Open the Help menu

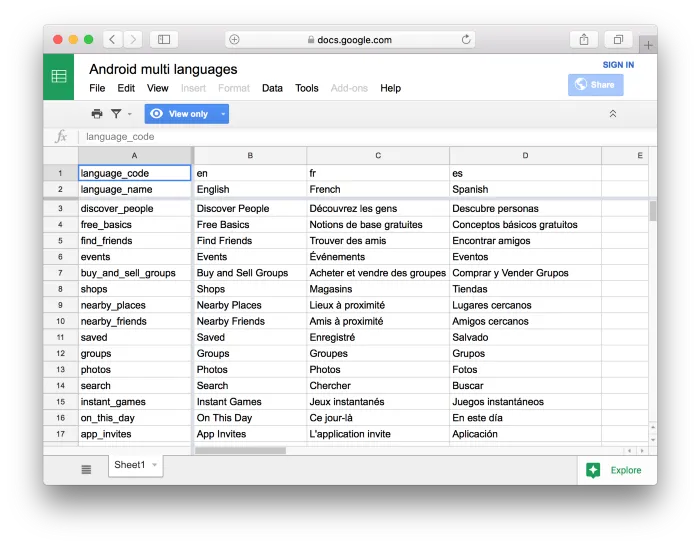(x=391, y=88)
